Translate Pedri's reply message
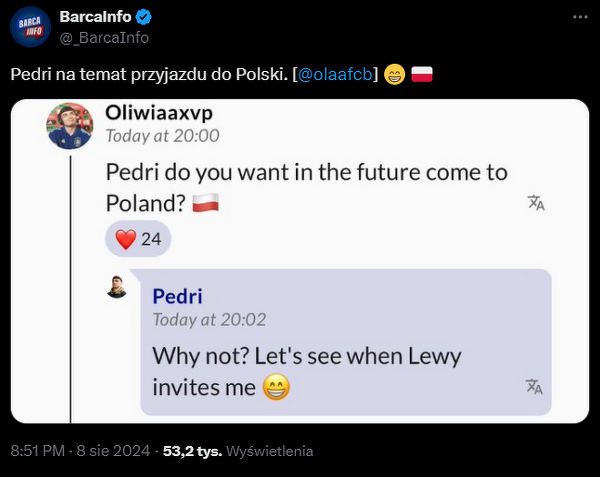Image resolution: width=600 pixels, height=477 pixels. click(534, 387)
